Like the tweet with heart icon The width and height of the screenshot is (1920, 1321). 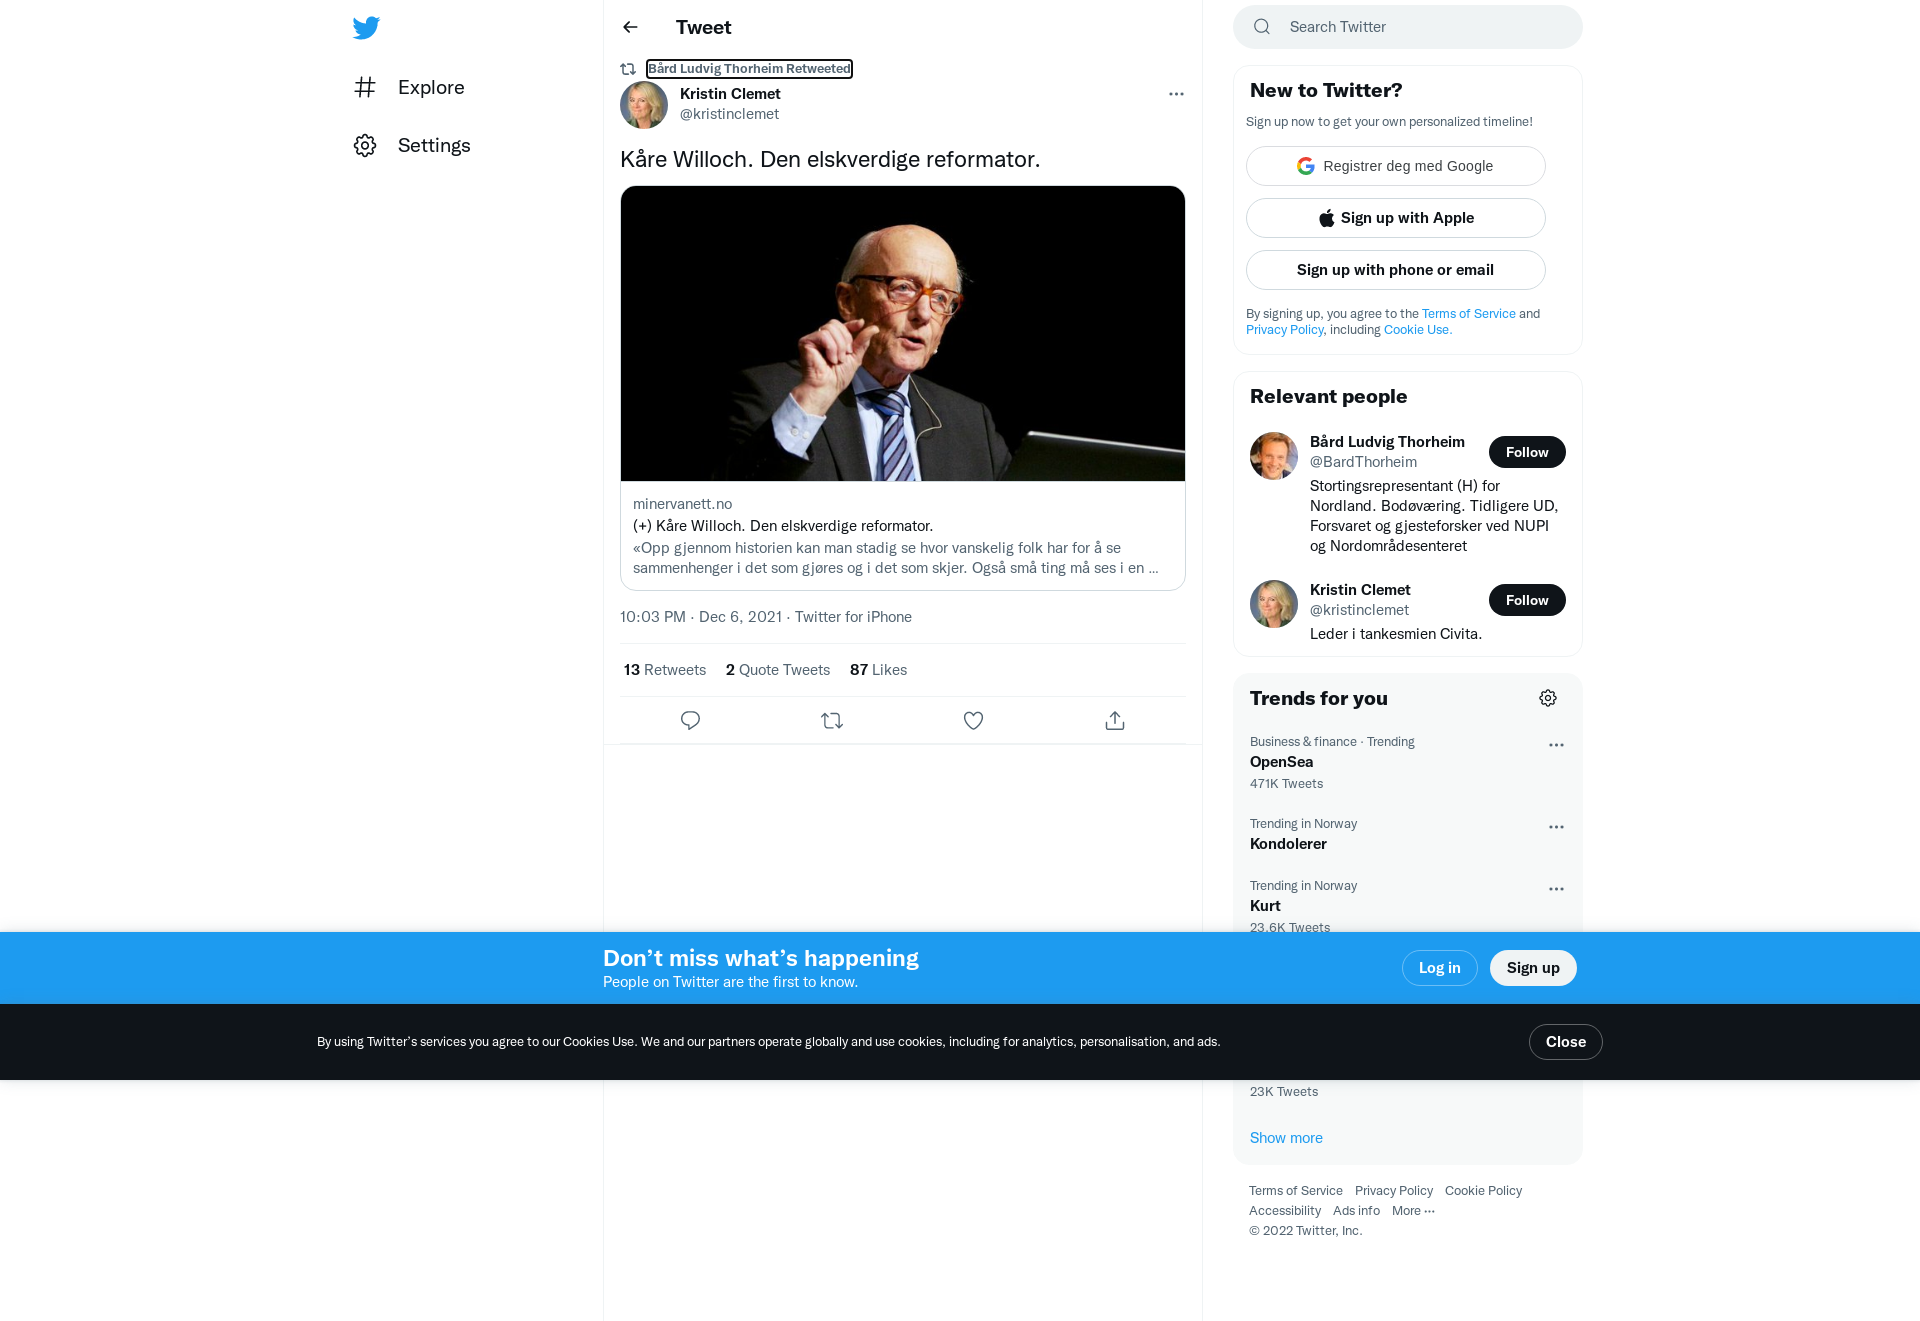tap(973, 720)
